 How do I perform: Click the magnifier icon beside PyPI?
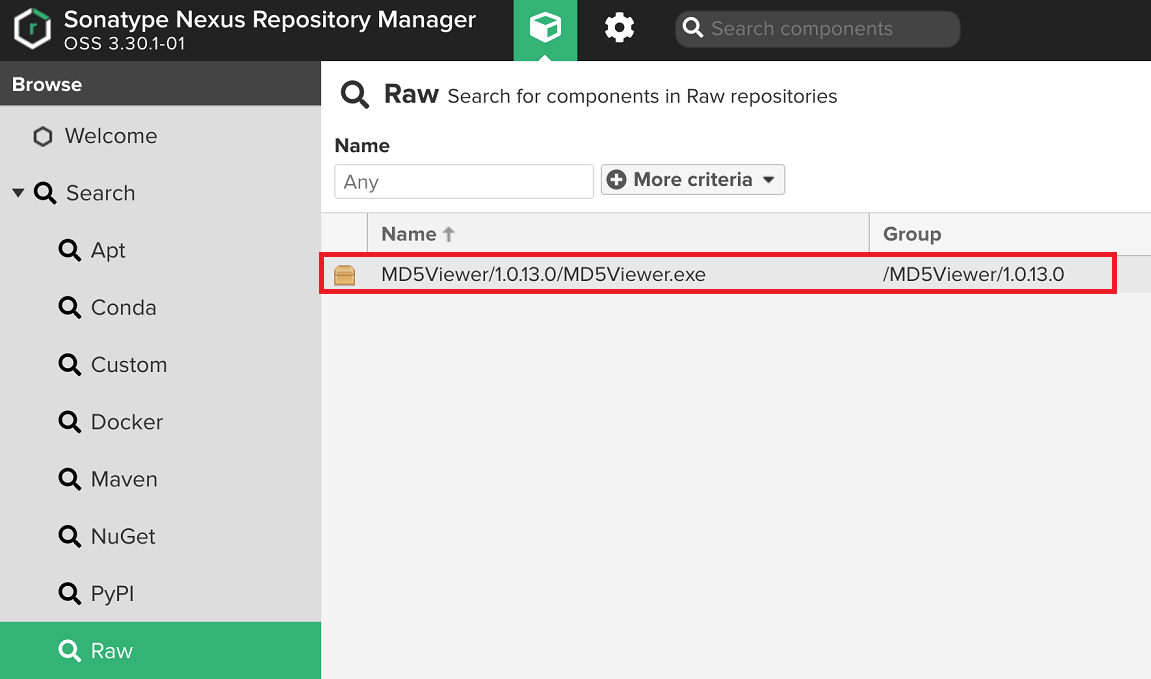pyautogui.click(x=70, y=593)
